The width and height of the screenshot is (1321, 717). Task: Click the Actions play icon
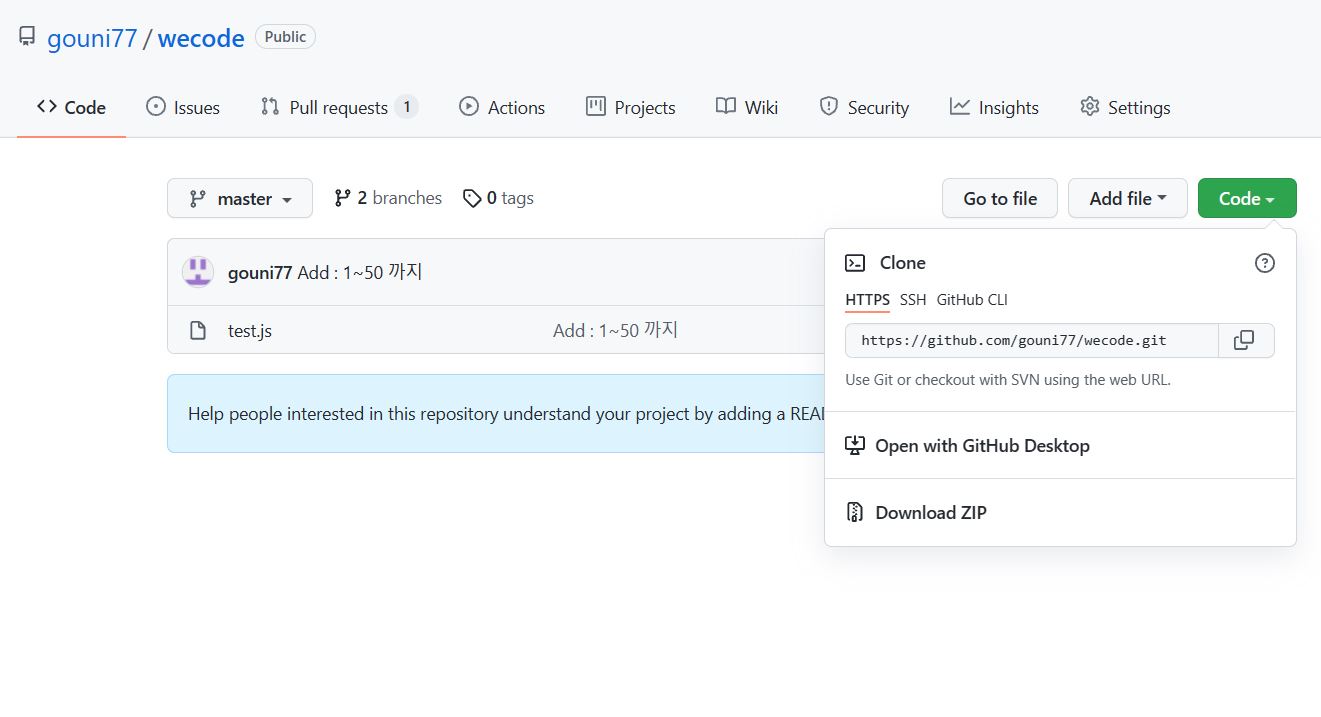pyautogui.click(x=469, y=106)
